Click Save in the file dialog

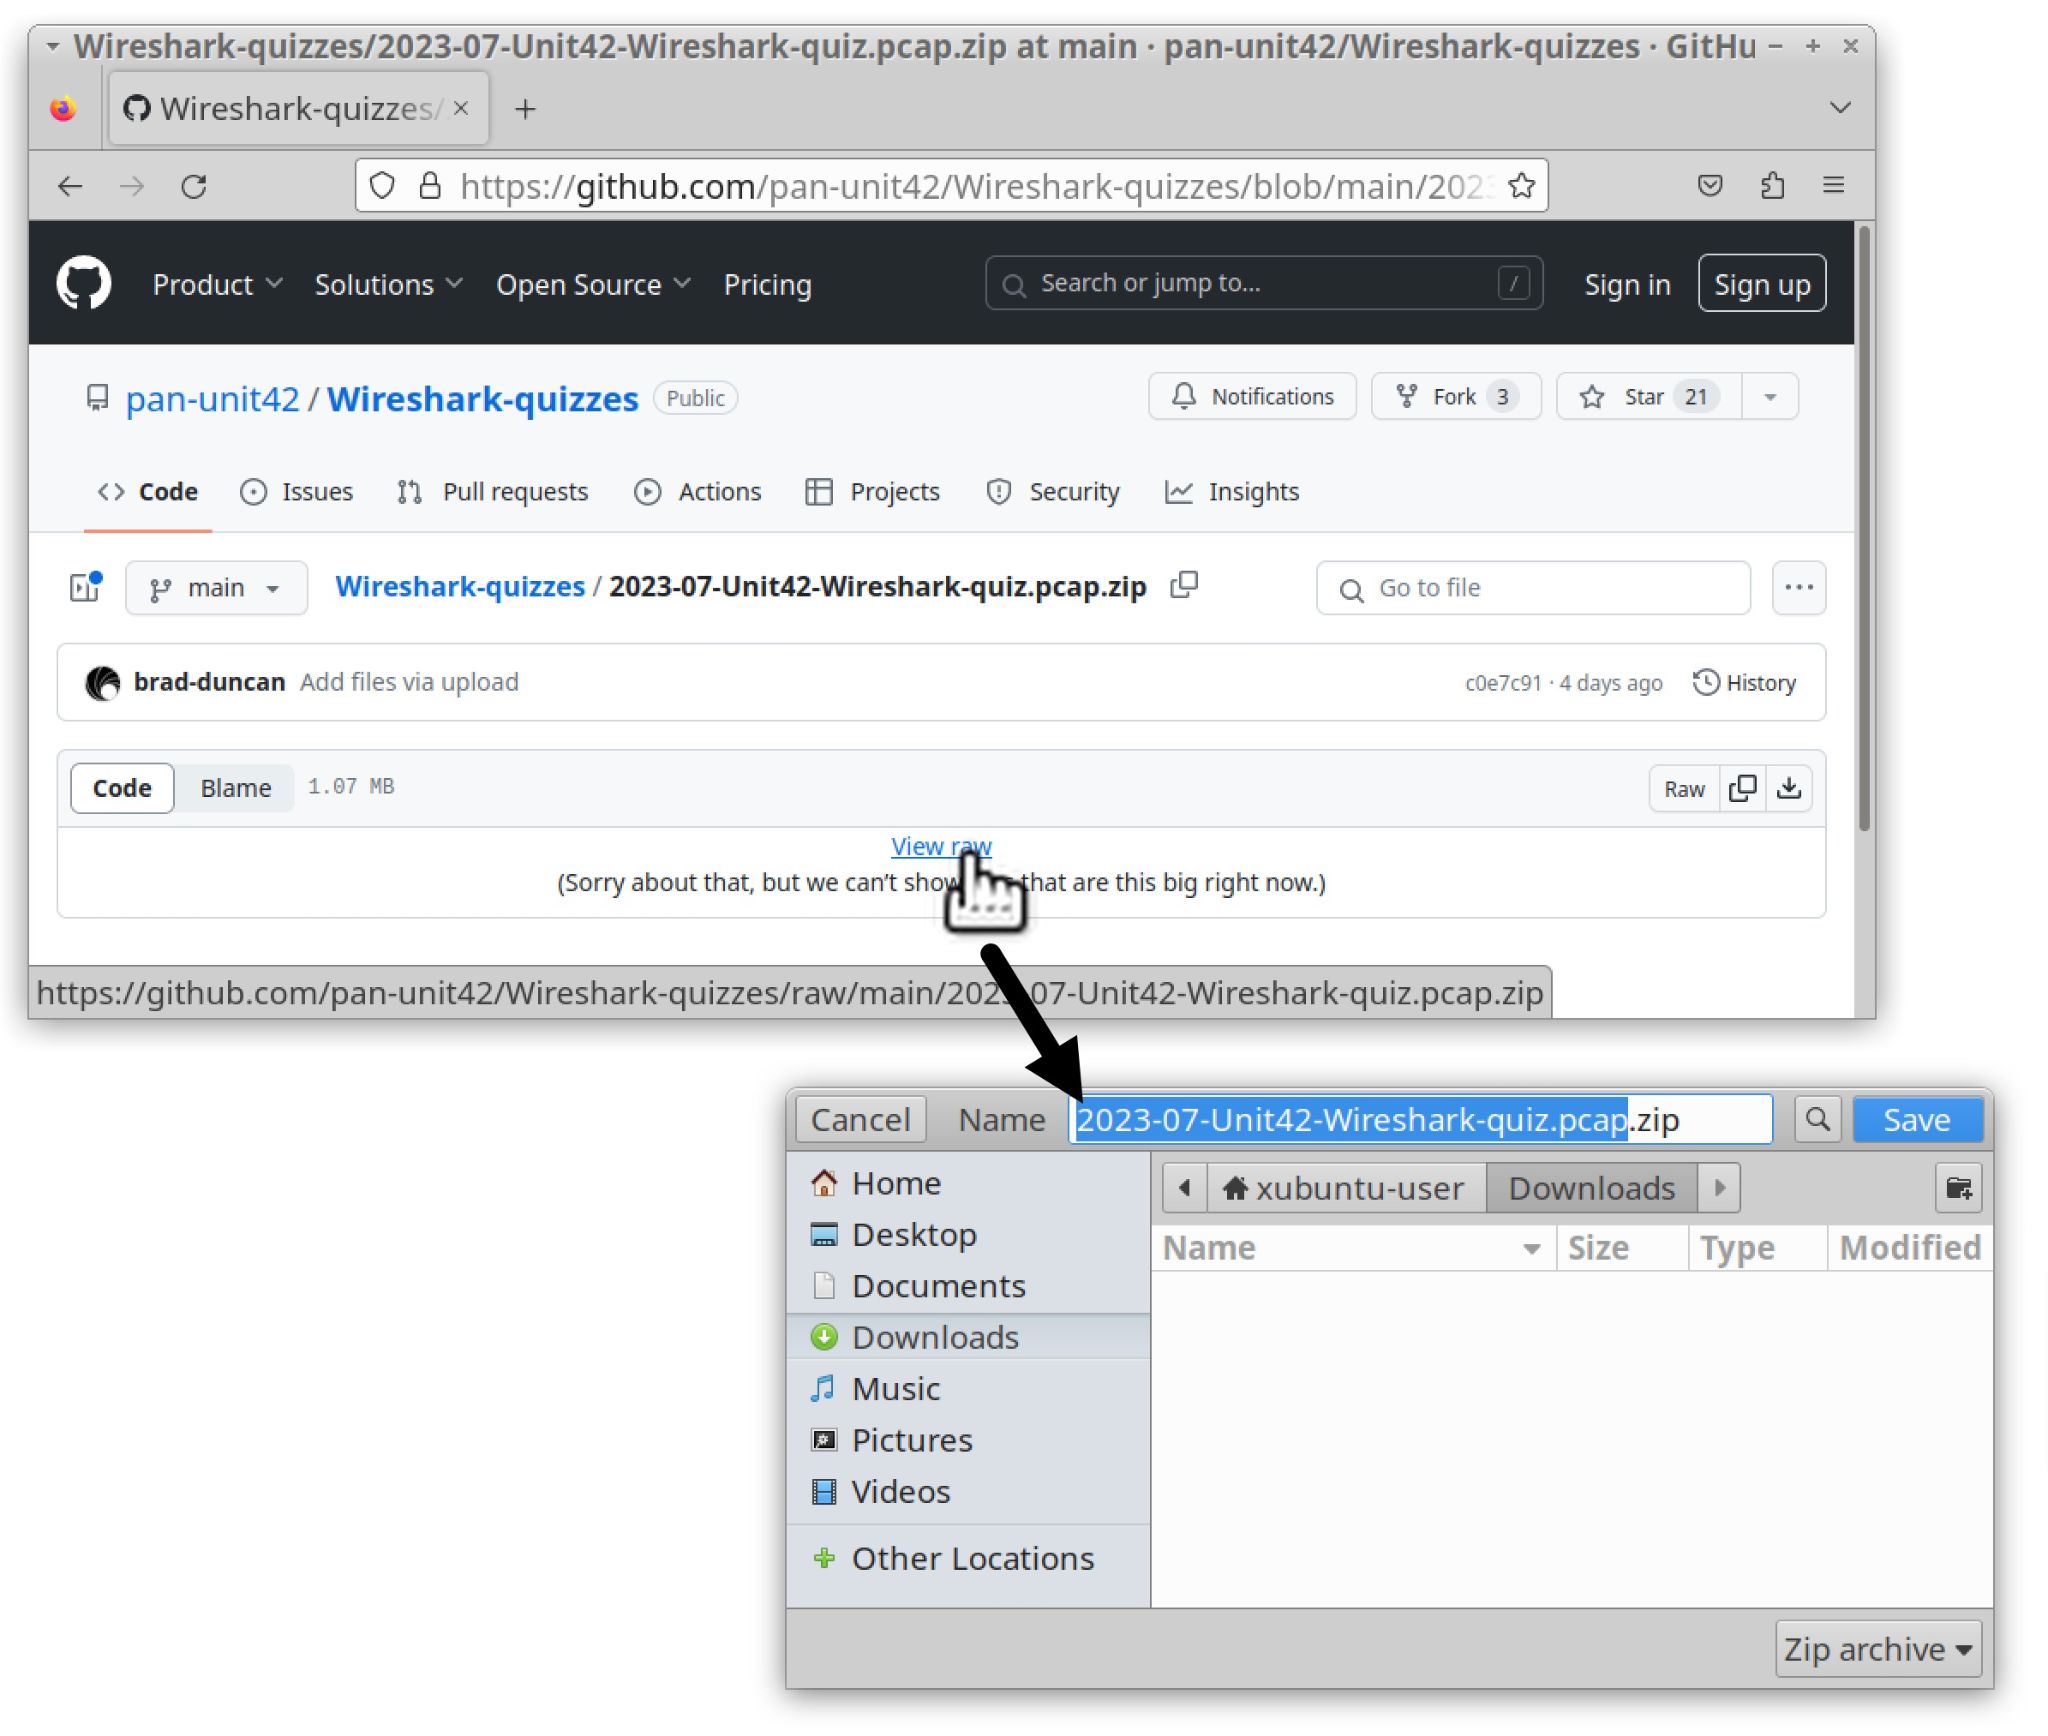[1917, 1119]
